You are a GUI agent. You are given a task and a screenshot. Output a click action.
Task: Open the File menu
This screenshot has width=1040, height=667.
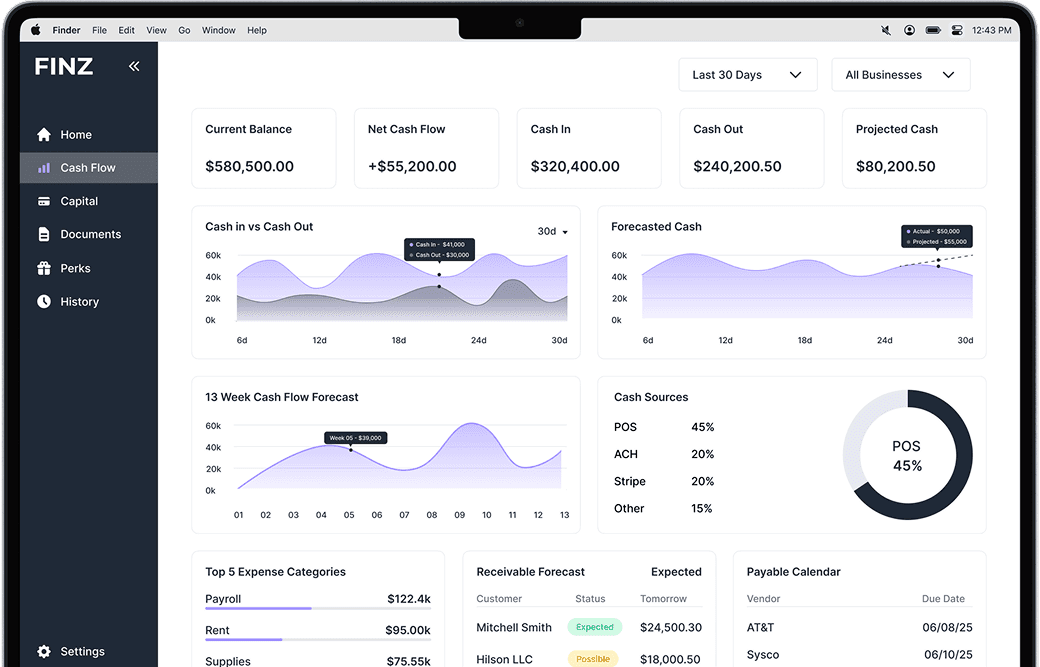pyautogui.click(x=99, y=30)
